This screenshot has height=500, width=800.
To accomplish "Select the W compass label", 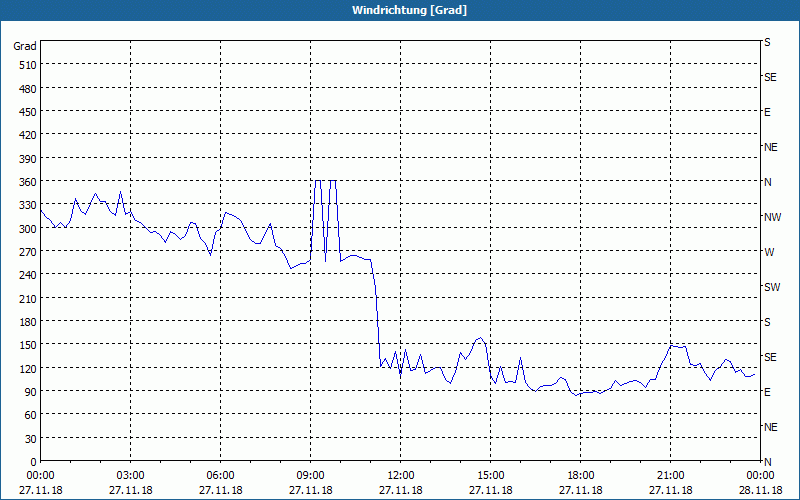I will [769, 252].
